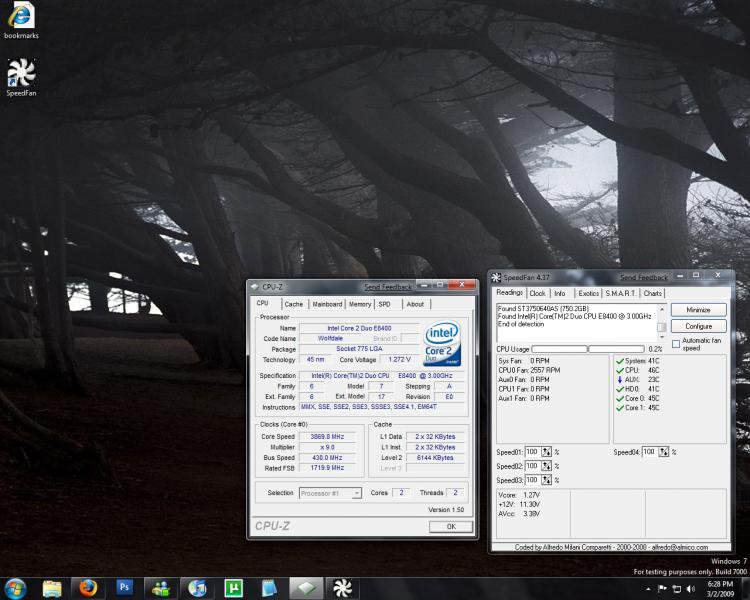The image size is (750, 600).
Task: Open the network tray icon
Action: [x=677, y=589]
